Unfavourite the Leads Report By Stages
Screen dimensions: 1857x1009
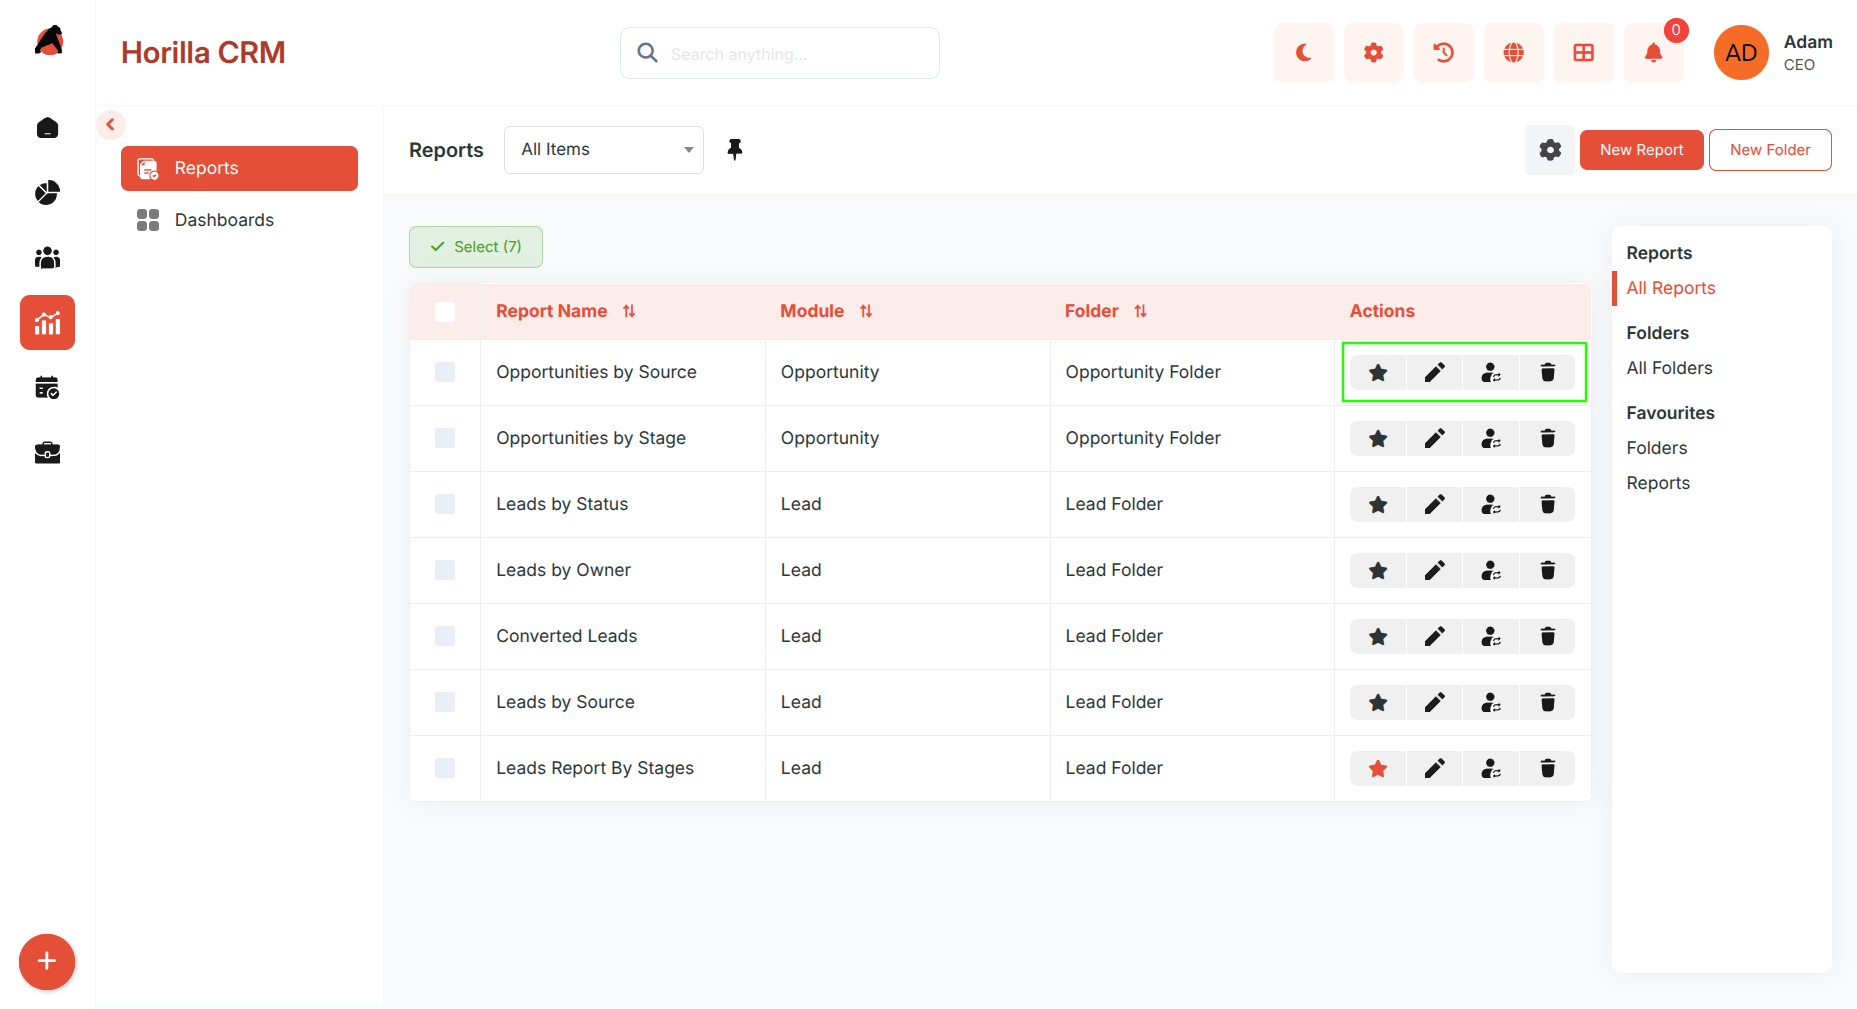tap(1378, 769)
